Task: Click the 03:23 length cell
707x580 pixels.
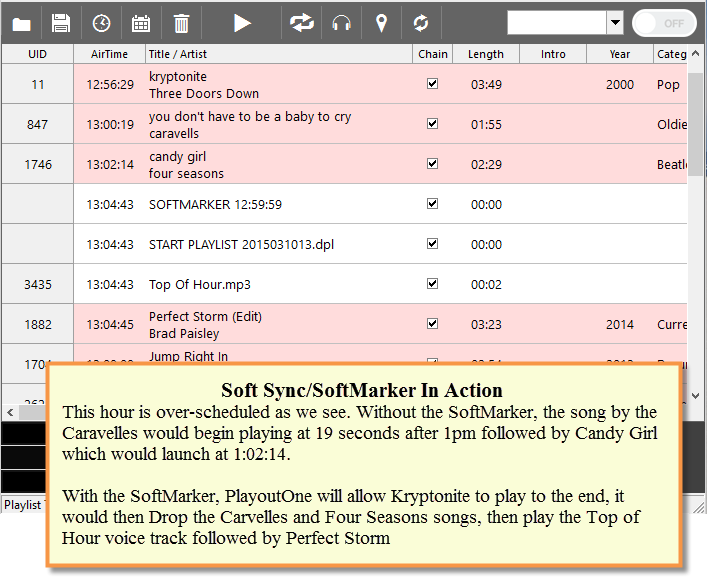Action: (x=486, y=324)
